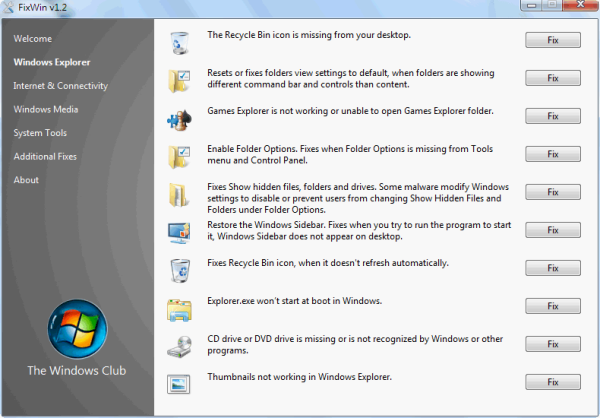Click 'Fixes Show hidden files' description

358,198
